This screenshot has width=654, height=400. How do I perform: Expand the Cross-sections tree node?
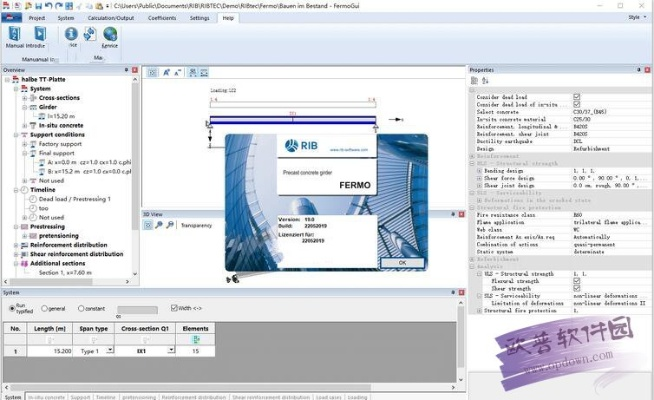pyautogui.click(x=24, y=98)
